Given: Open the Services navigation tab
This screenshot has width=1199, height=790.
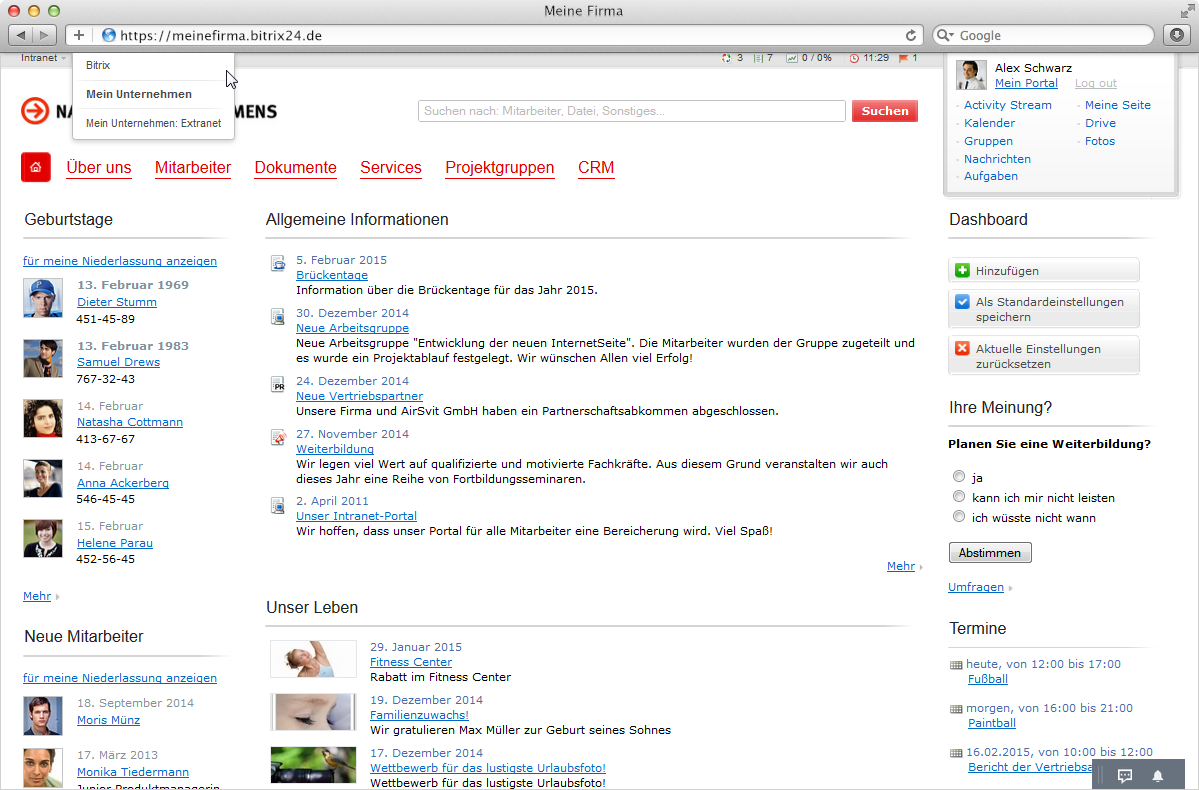Looking at the screenshot, I should tap(391, 167).
